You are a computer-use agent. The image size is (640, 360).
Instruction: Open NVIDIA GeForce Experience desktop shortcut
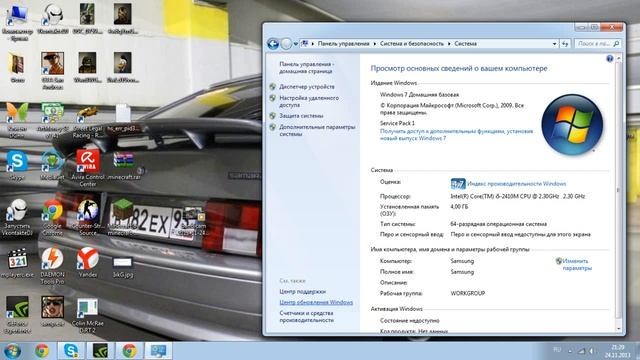point(17,314)
